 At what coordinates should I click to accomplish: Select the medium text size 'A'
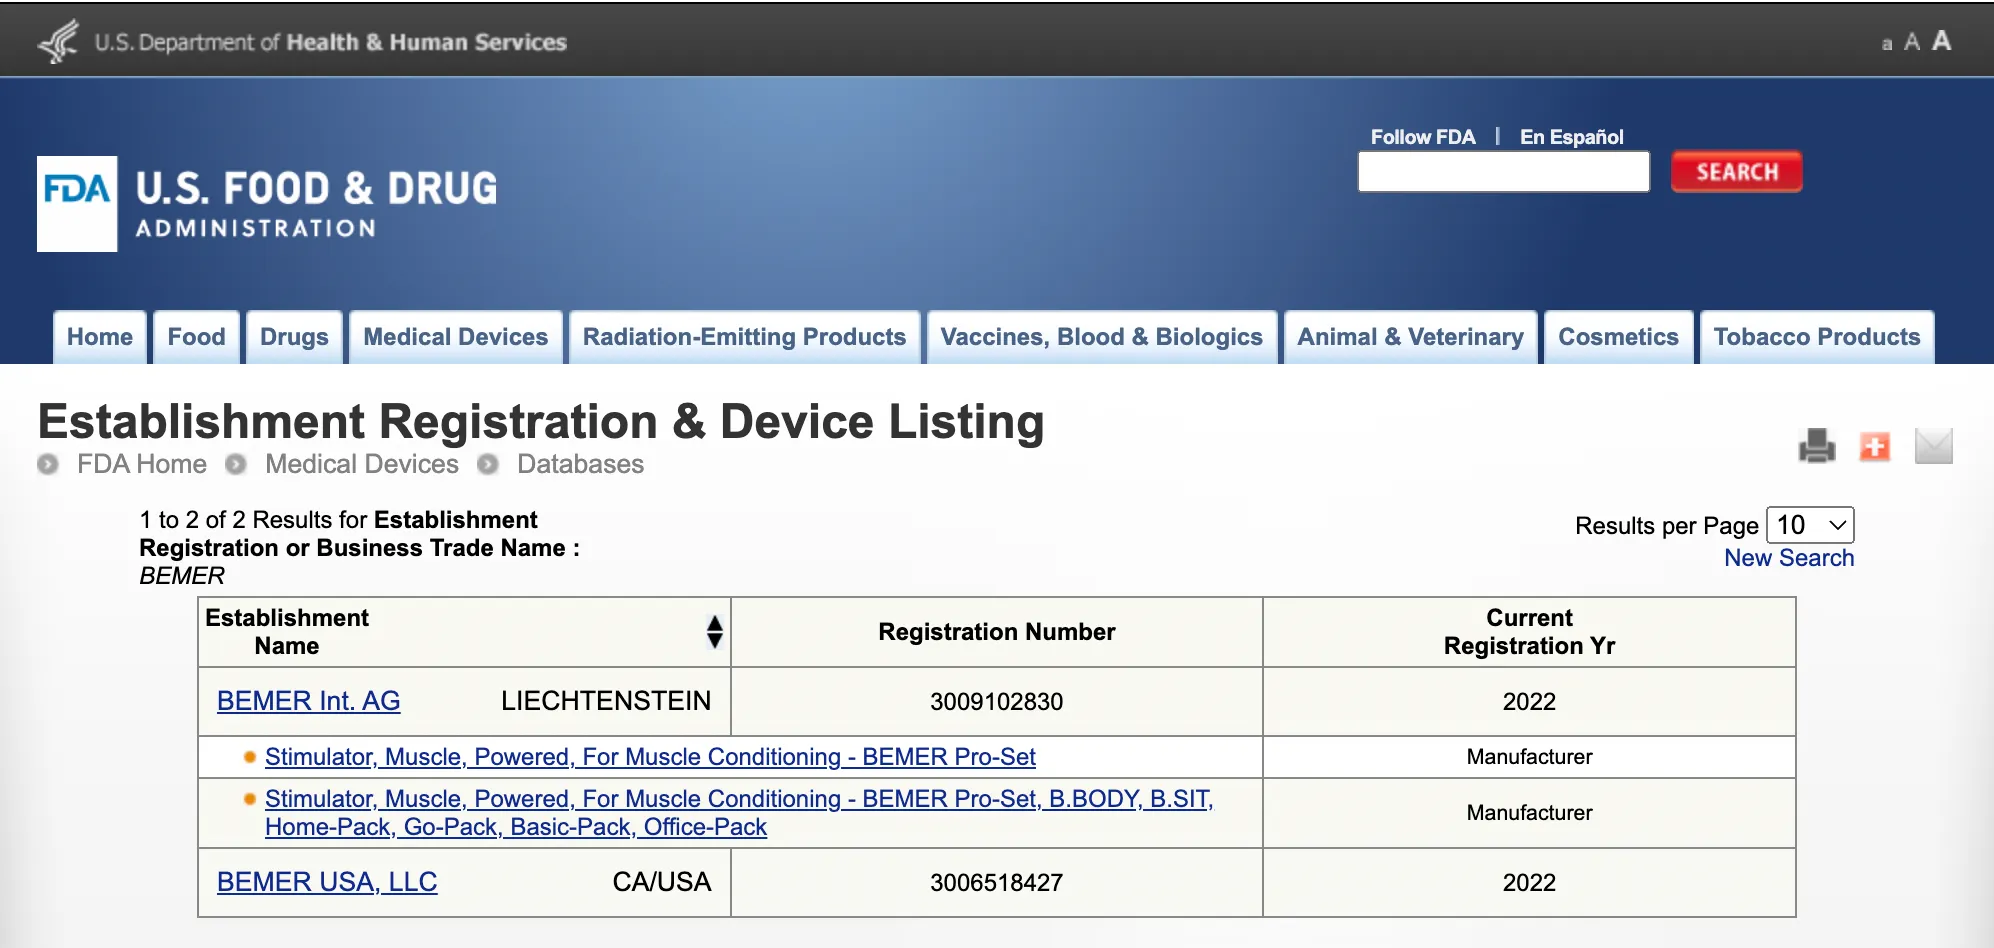coord(1912,42)
